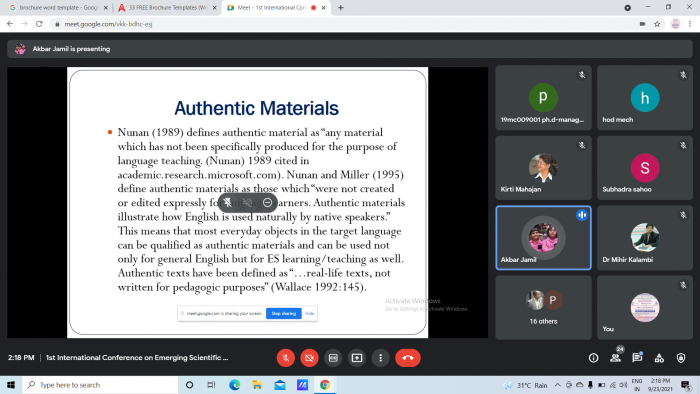
Task: Click the present now screen icon
Action: point(357,358)
